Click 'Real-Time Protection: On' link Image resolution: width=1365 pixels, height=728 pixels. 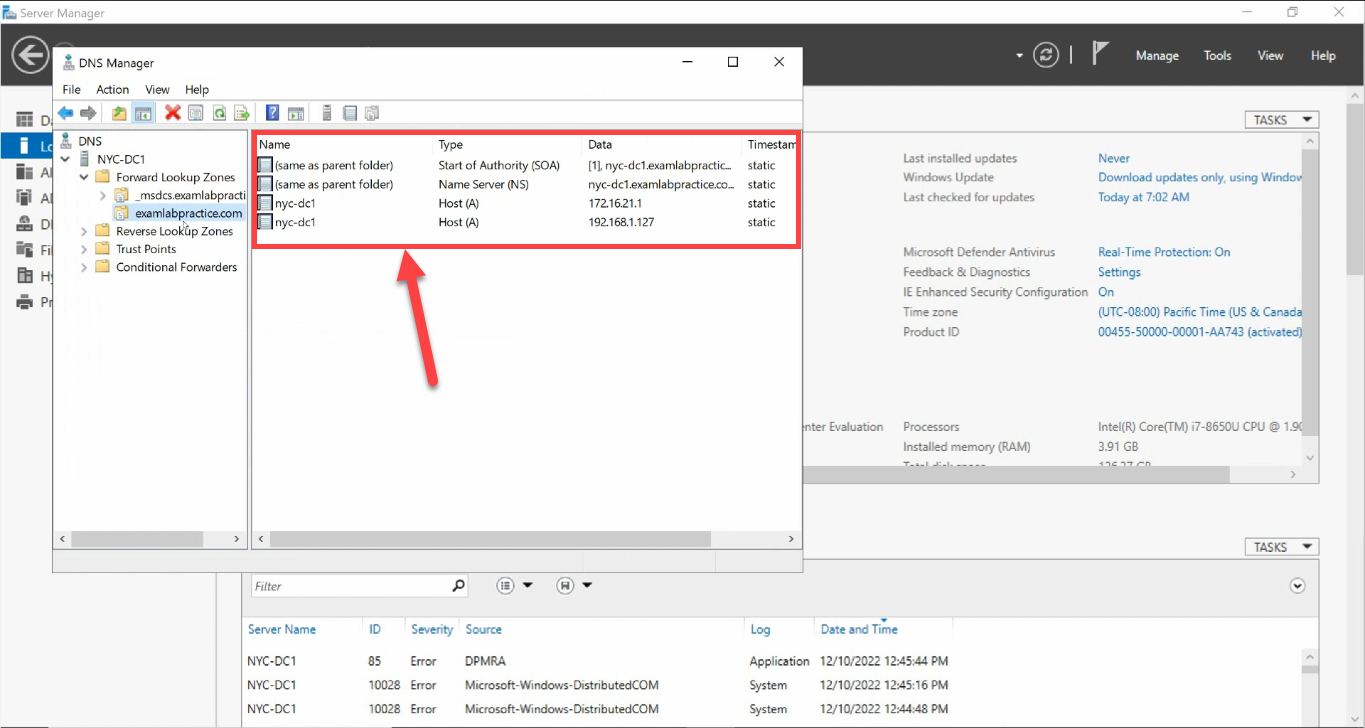click(x=1164, y=252)
